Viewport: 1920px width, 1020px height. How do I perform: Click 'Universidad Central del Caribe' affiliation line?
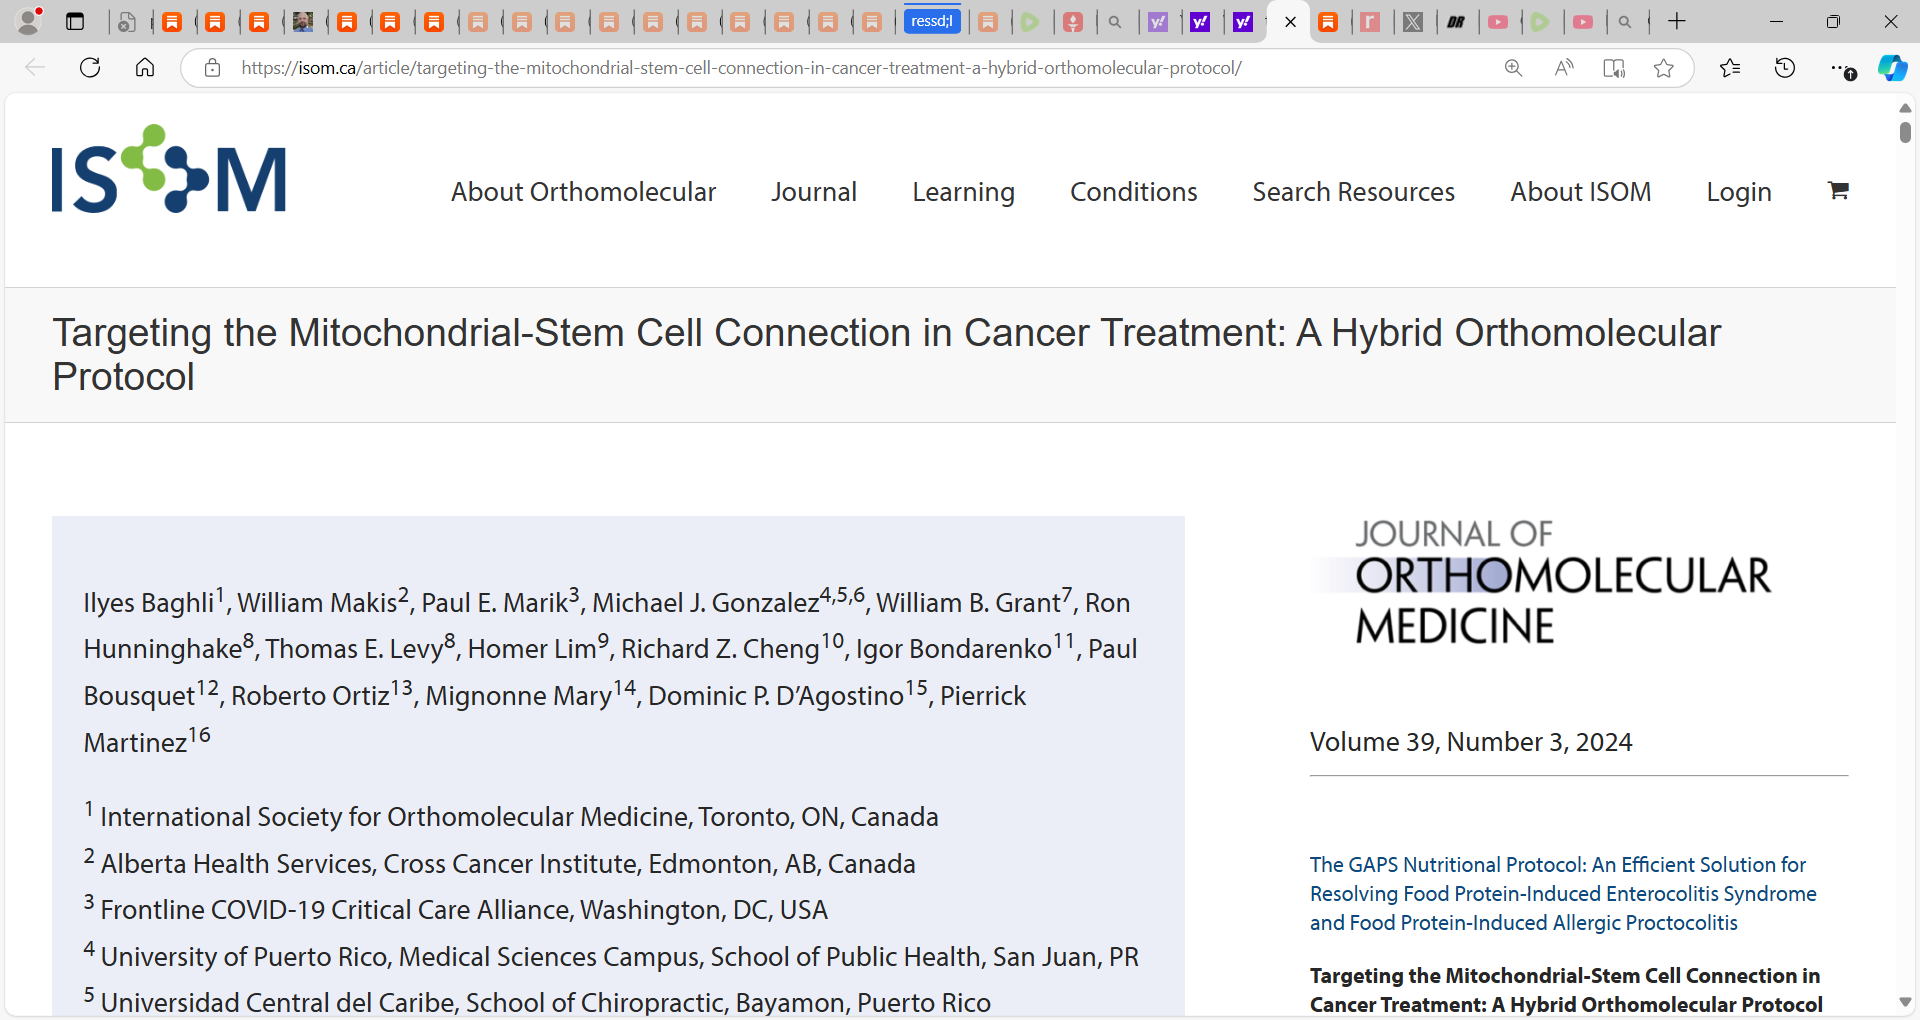coord(537,1002)
